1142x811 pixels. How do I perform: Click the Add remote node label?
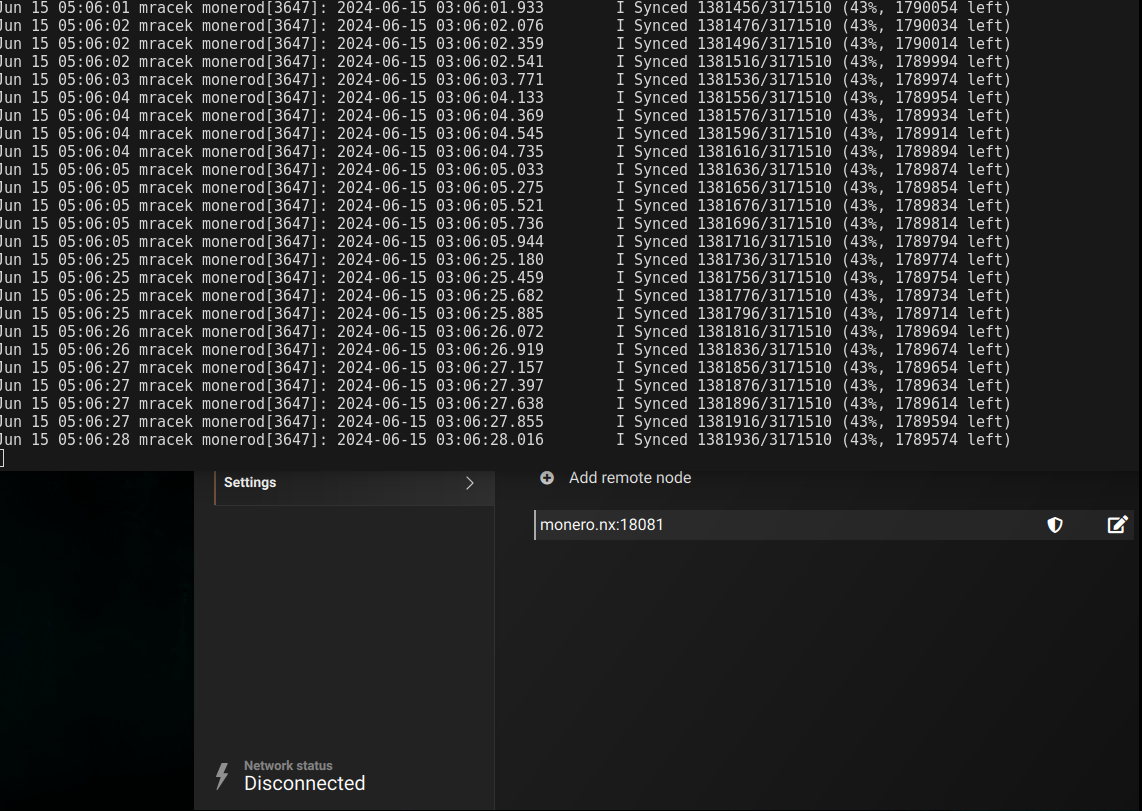tap(630, 478)
